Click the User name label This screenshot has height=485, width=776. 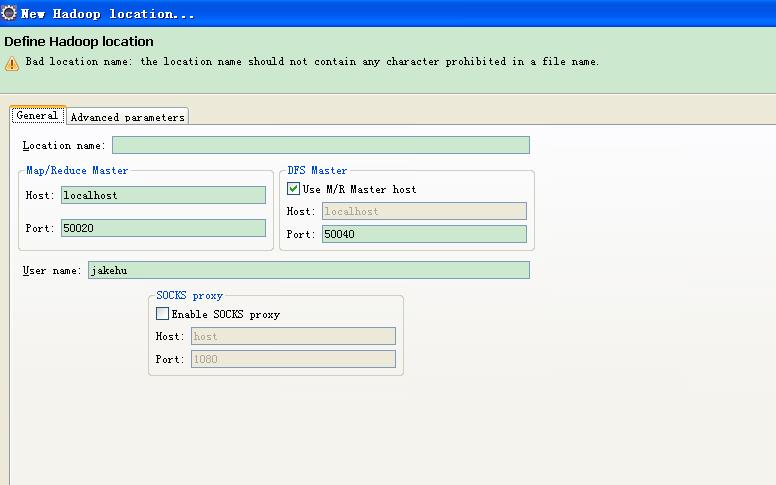tap(52, 271)
